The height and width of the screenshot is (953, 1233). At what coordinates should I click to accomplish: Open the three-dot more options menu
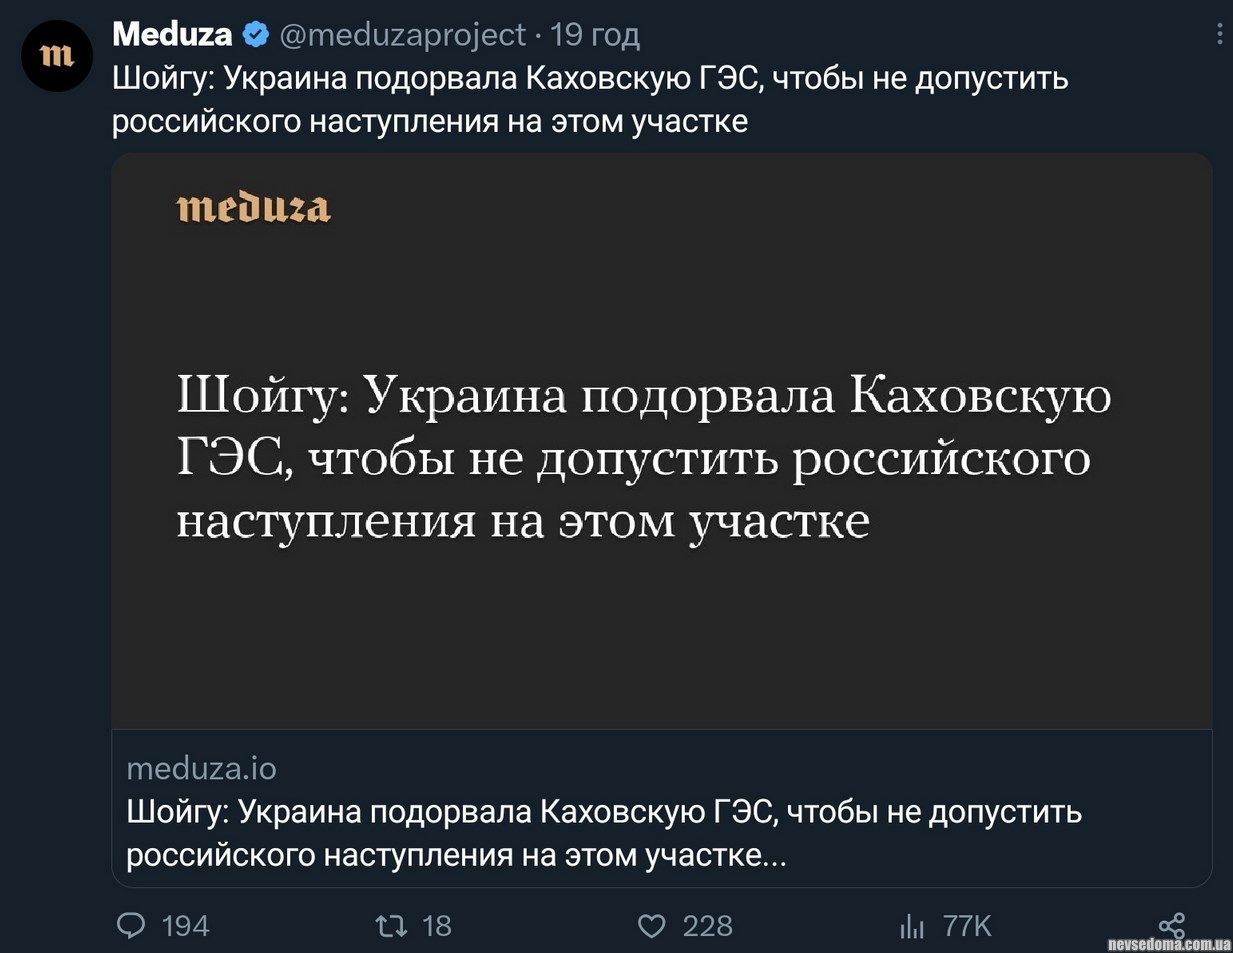click(1219, 34)
